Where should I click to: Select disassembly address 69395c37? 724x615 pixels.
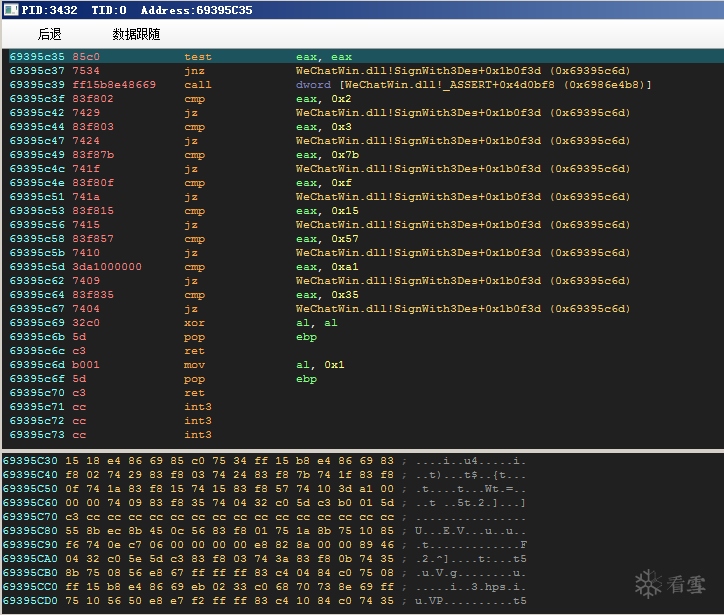(x=37, y=71)
